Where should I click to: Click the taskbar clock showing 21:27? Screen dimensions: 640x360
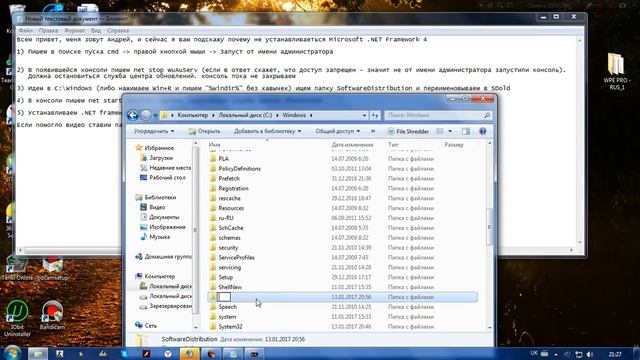[615, 354]
